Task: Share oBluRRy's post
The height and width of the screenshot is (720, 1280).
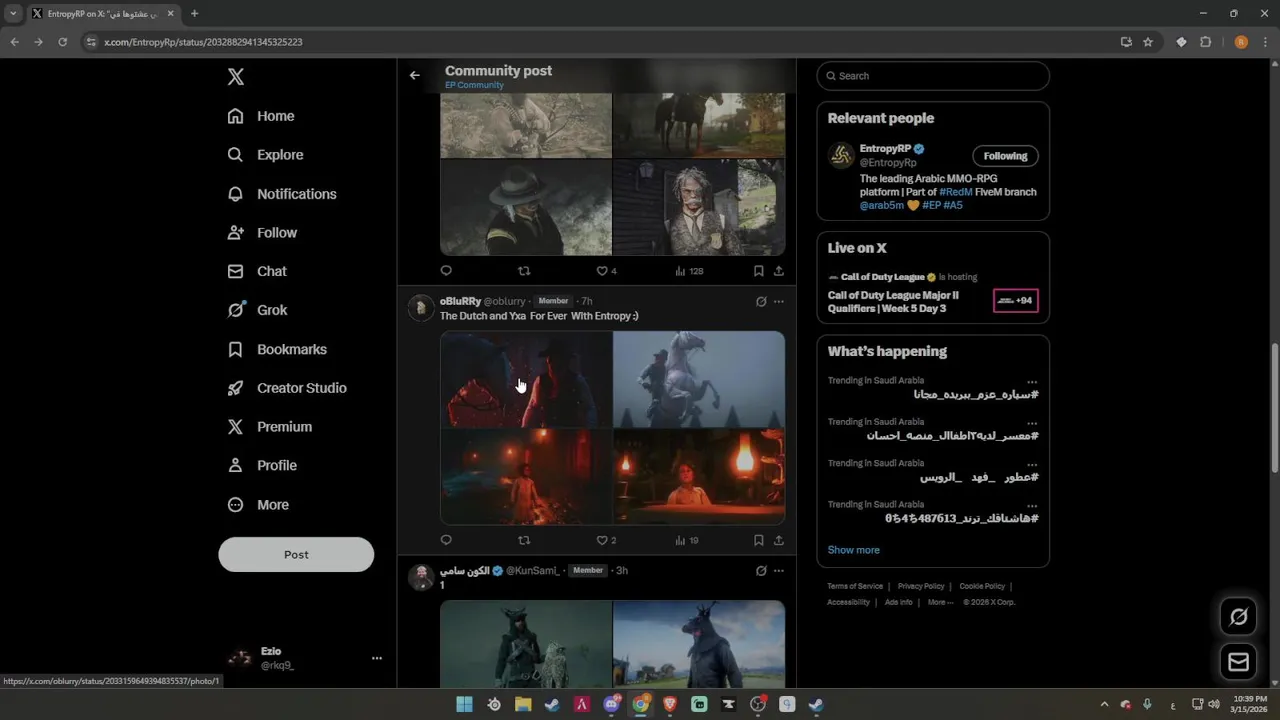Action: [x=779, y=540]
